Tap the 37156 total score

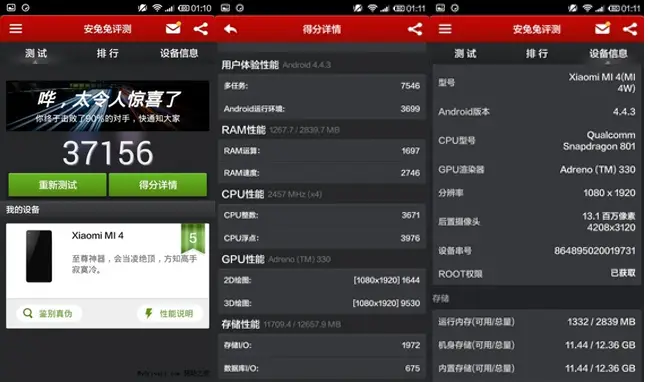coord(108,153)
